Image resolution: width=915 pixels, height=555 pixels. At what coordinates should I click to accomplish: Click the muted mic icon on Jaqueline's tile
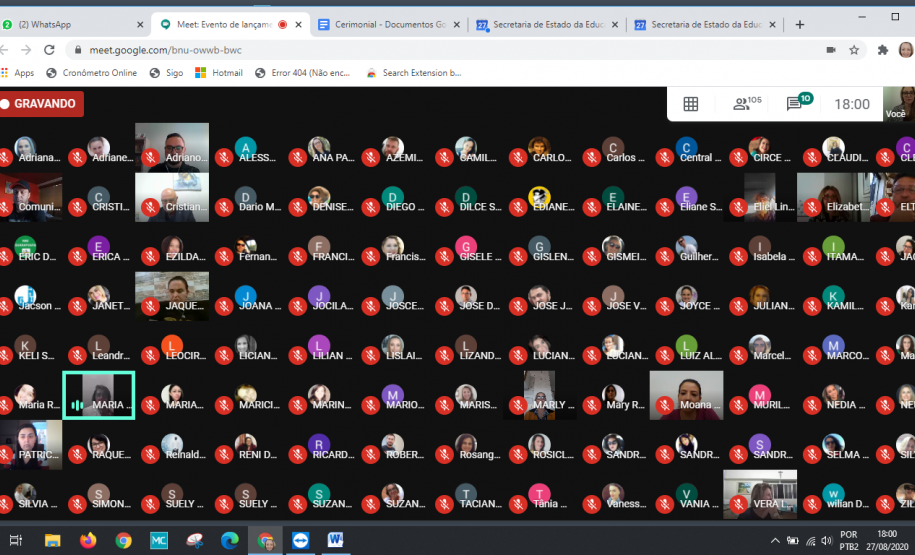(150, 306)
